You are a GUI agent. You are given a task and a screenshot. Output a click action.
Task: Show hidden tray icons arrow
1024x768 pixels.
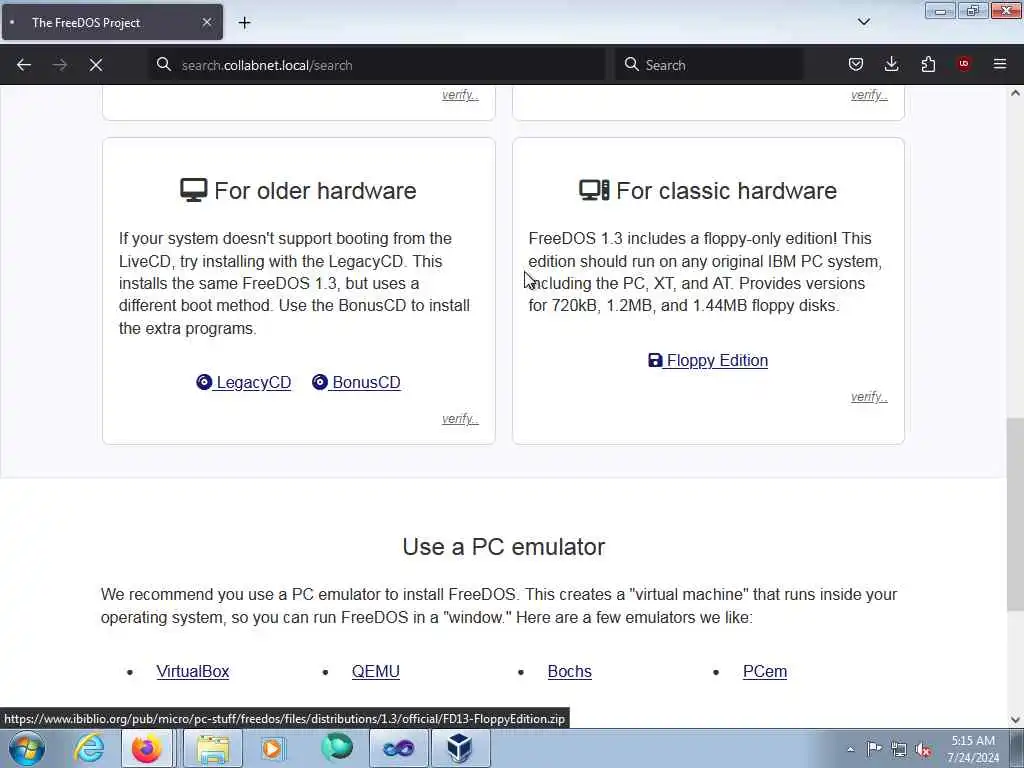(850, 749)
